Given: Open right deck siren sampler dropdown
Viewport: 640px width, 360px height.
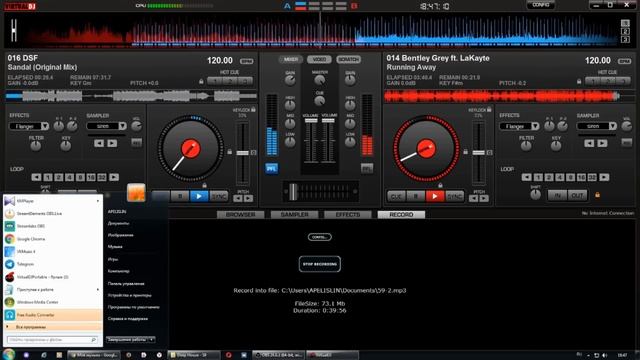Looking at the screenshot, I should [613, 126].
